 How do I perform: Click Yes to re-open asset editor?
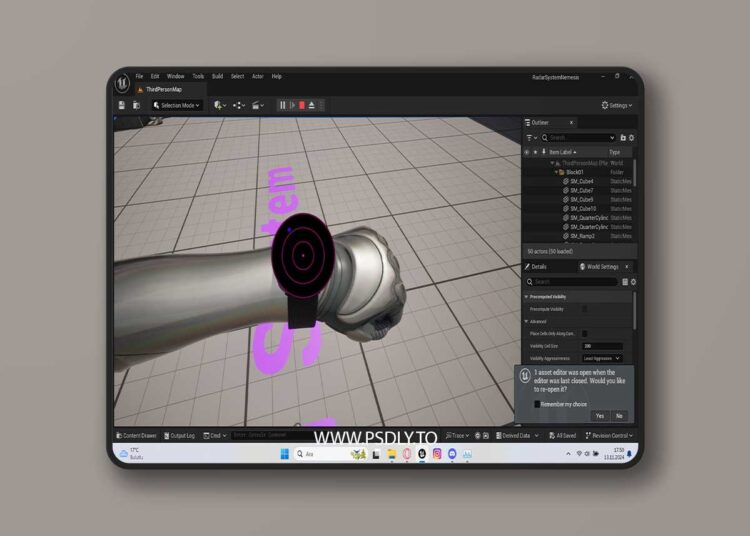coord(599,416)
